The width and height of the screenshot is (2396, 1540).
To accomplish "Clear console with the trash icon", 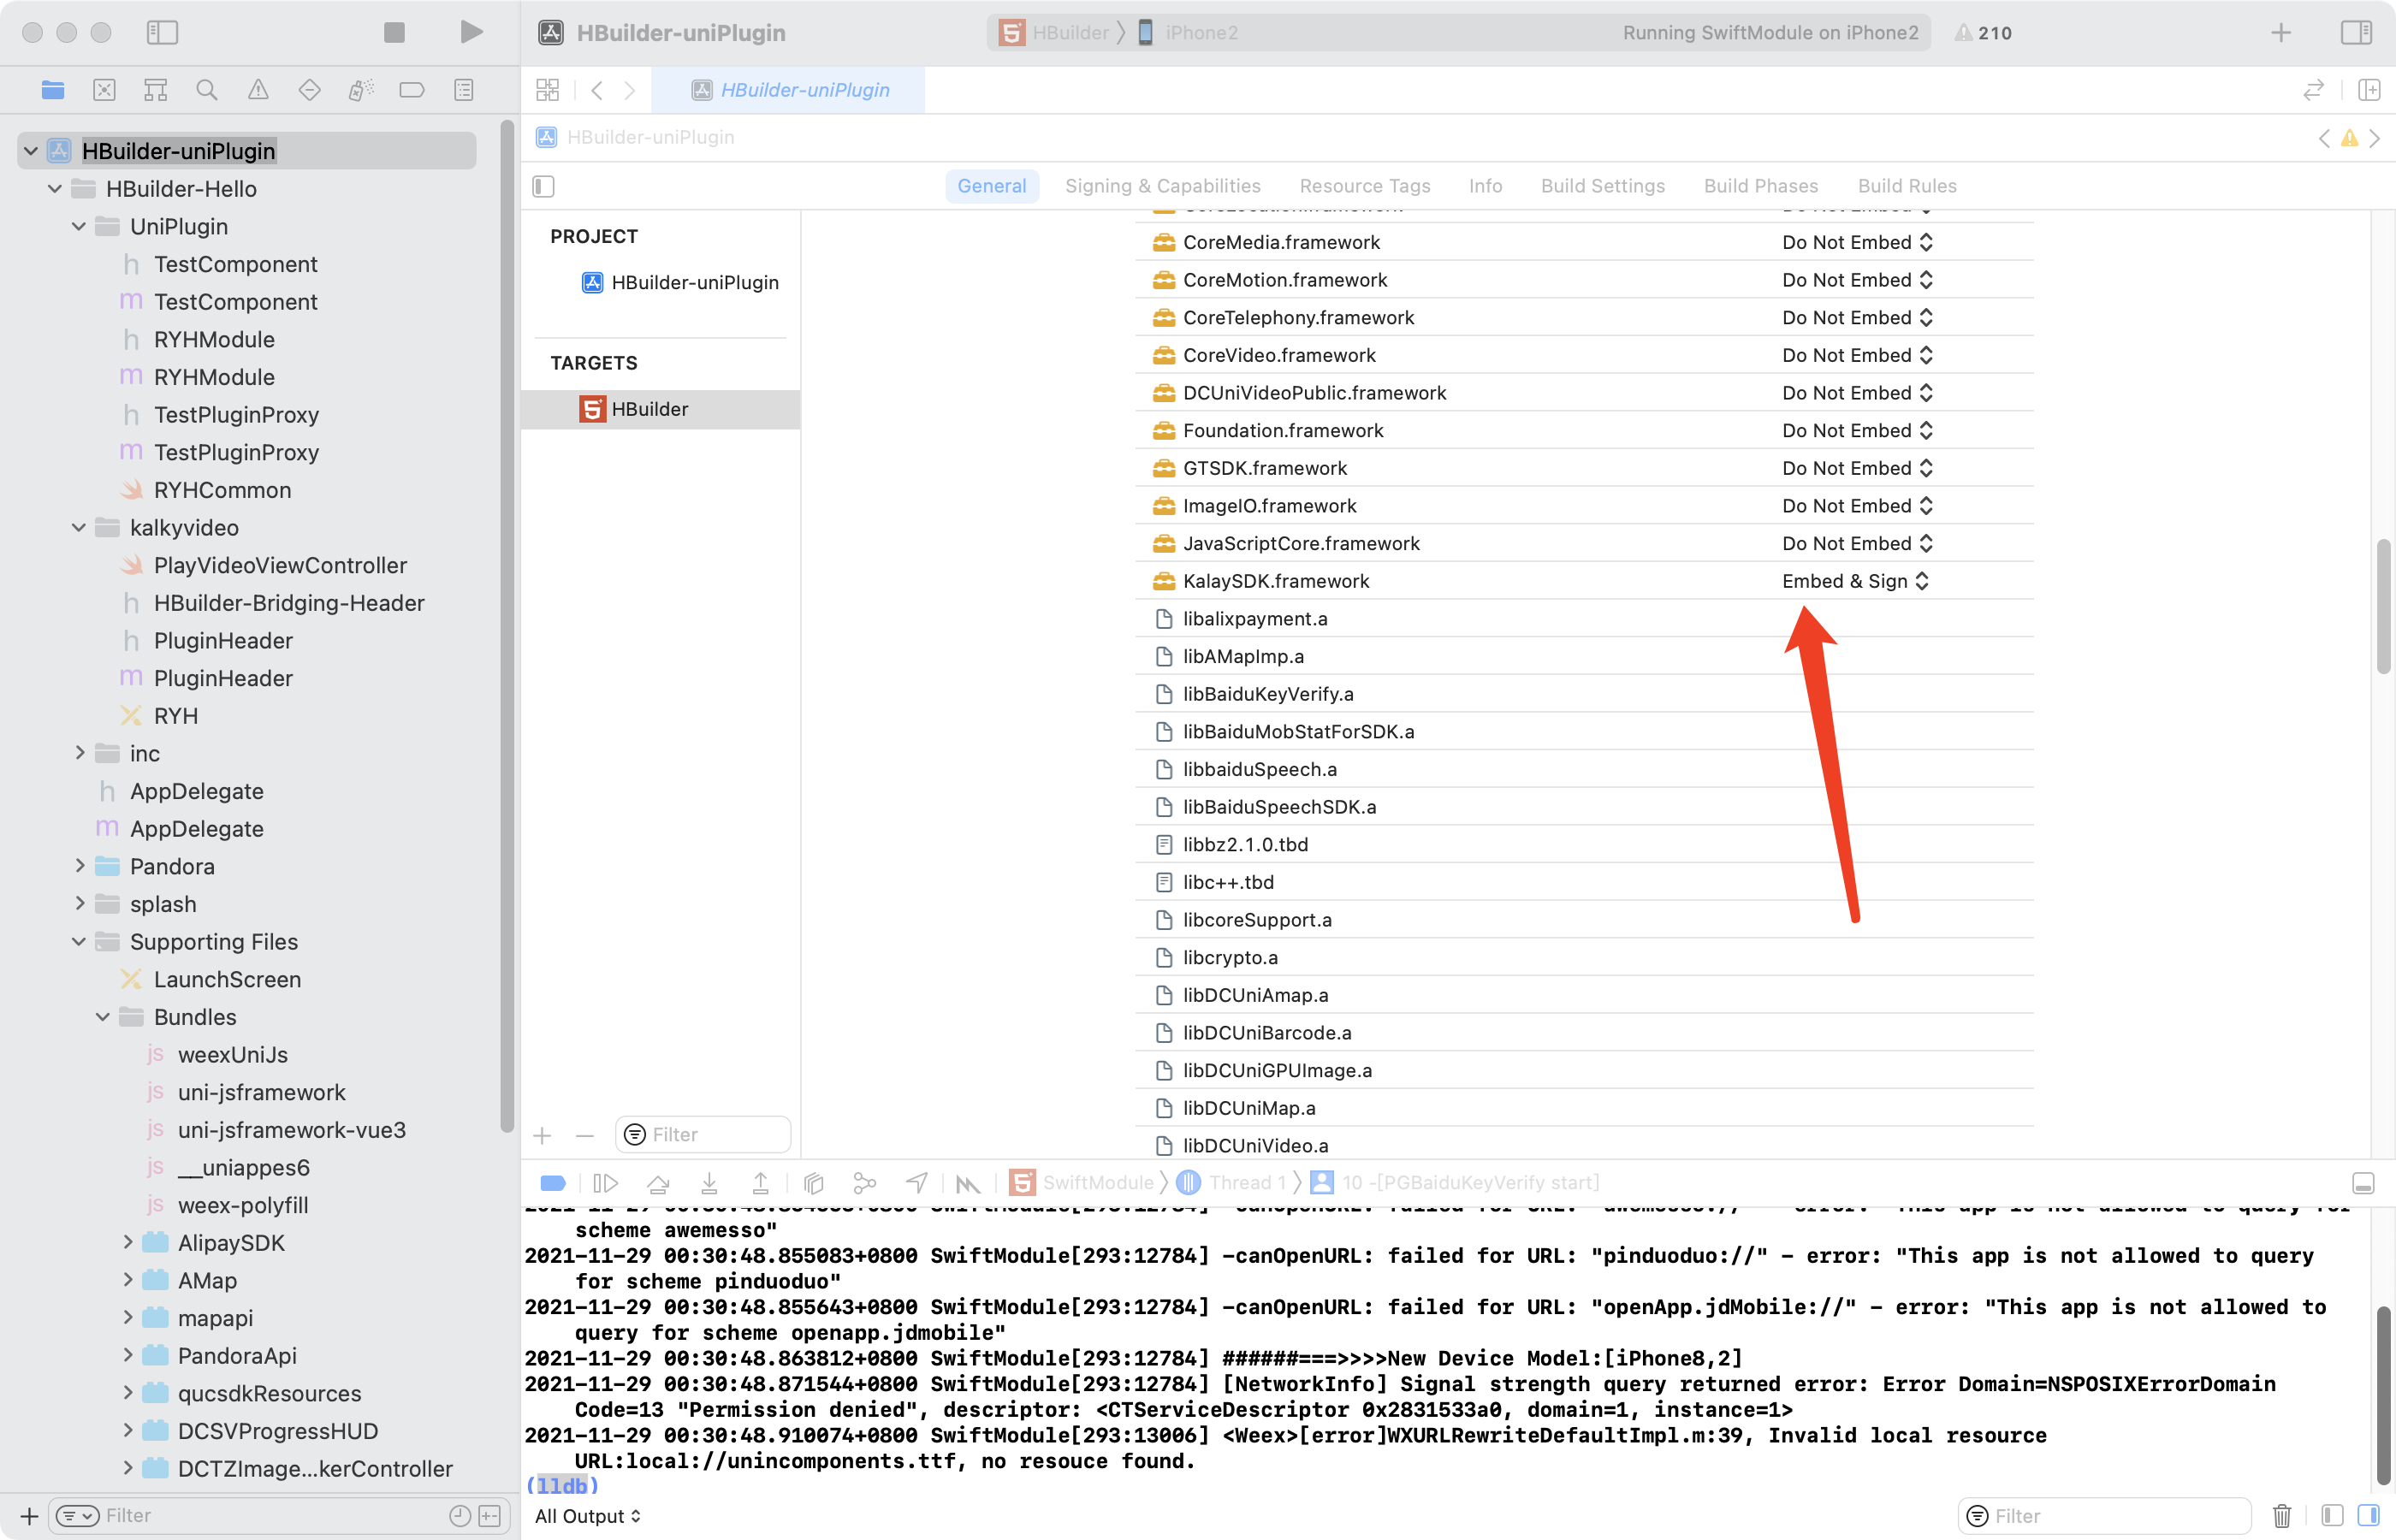I will pos(2281,1516).
